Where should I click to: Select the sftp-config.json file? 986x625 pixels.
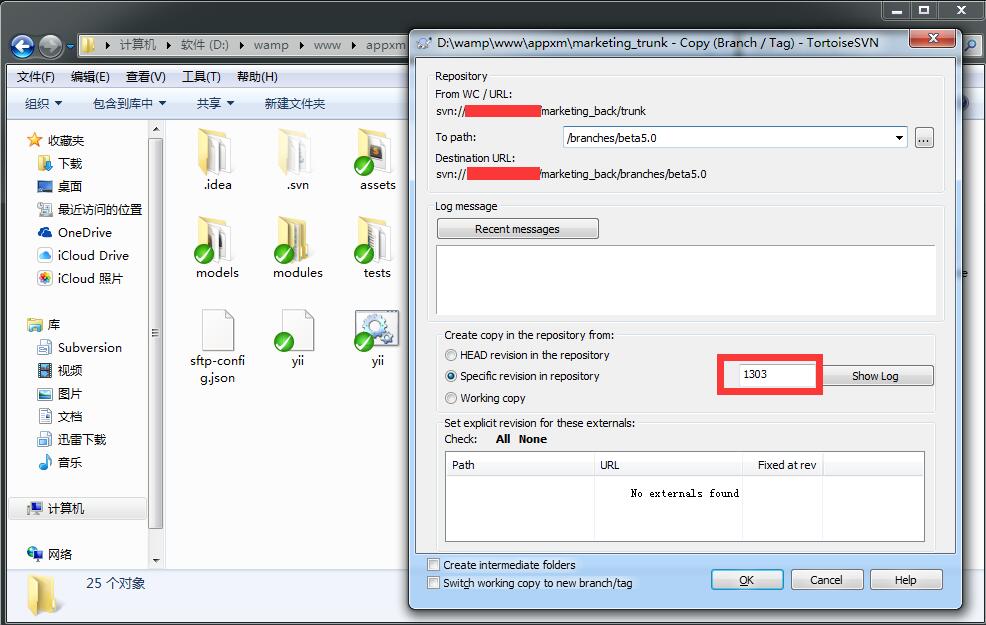click(x=217, y=347)
